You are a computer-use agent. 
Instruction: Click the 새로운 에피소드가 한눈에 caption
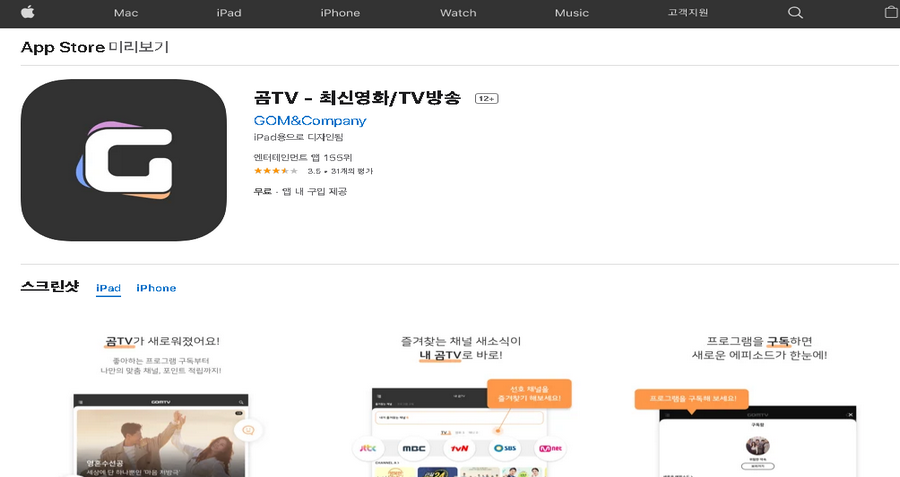(x=759, y=355)
